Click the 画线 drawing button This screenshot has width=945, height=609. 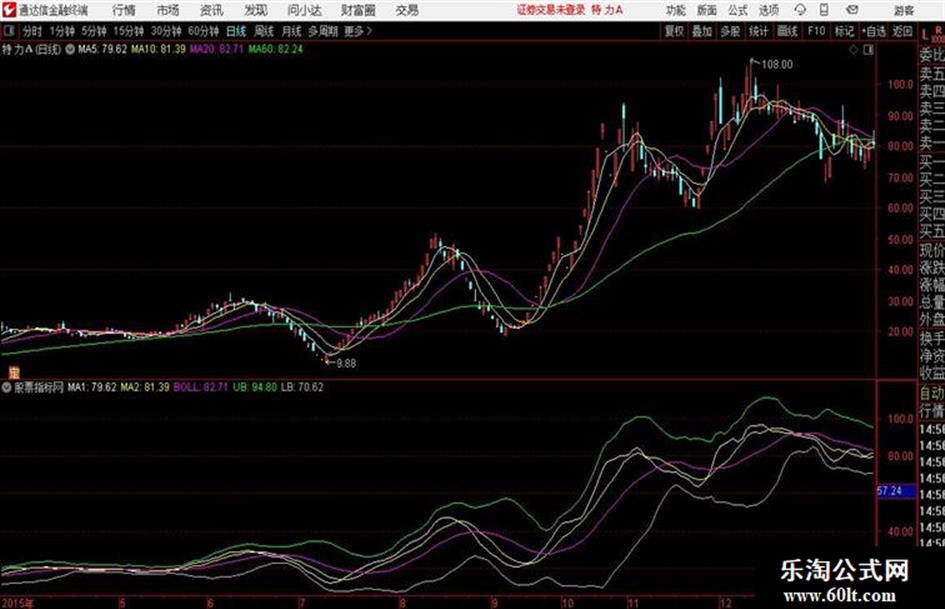(x=787, y=31)
